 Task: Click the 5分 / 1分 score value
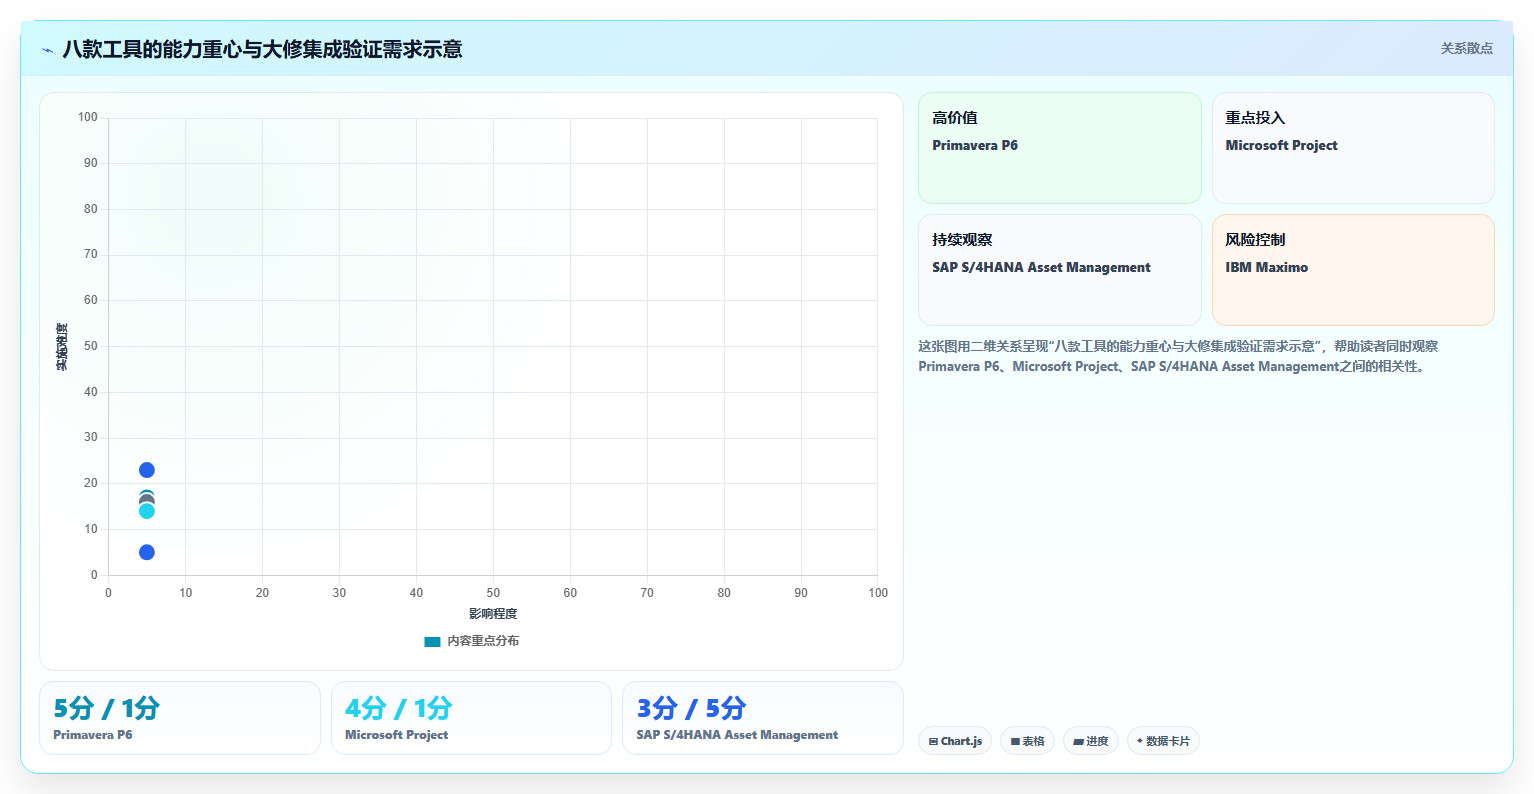pos(107,708)
